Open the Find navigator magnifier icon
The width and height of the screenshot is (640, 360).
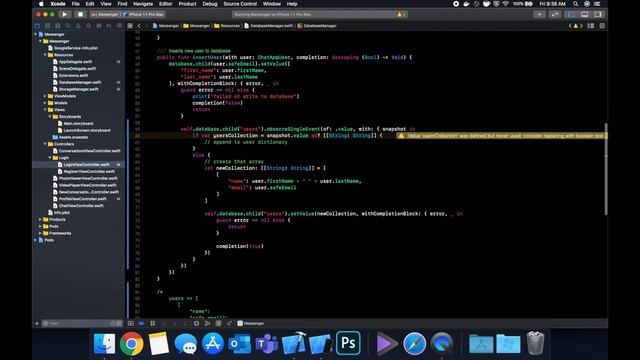click(x=68, y=26)
